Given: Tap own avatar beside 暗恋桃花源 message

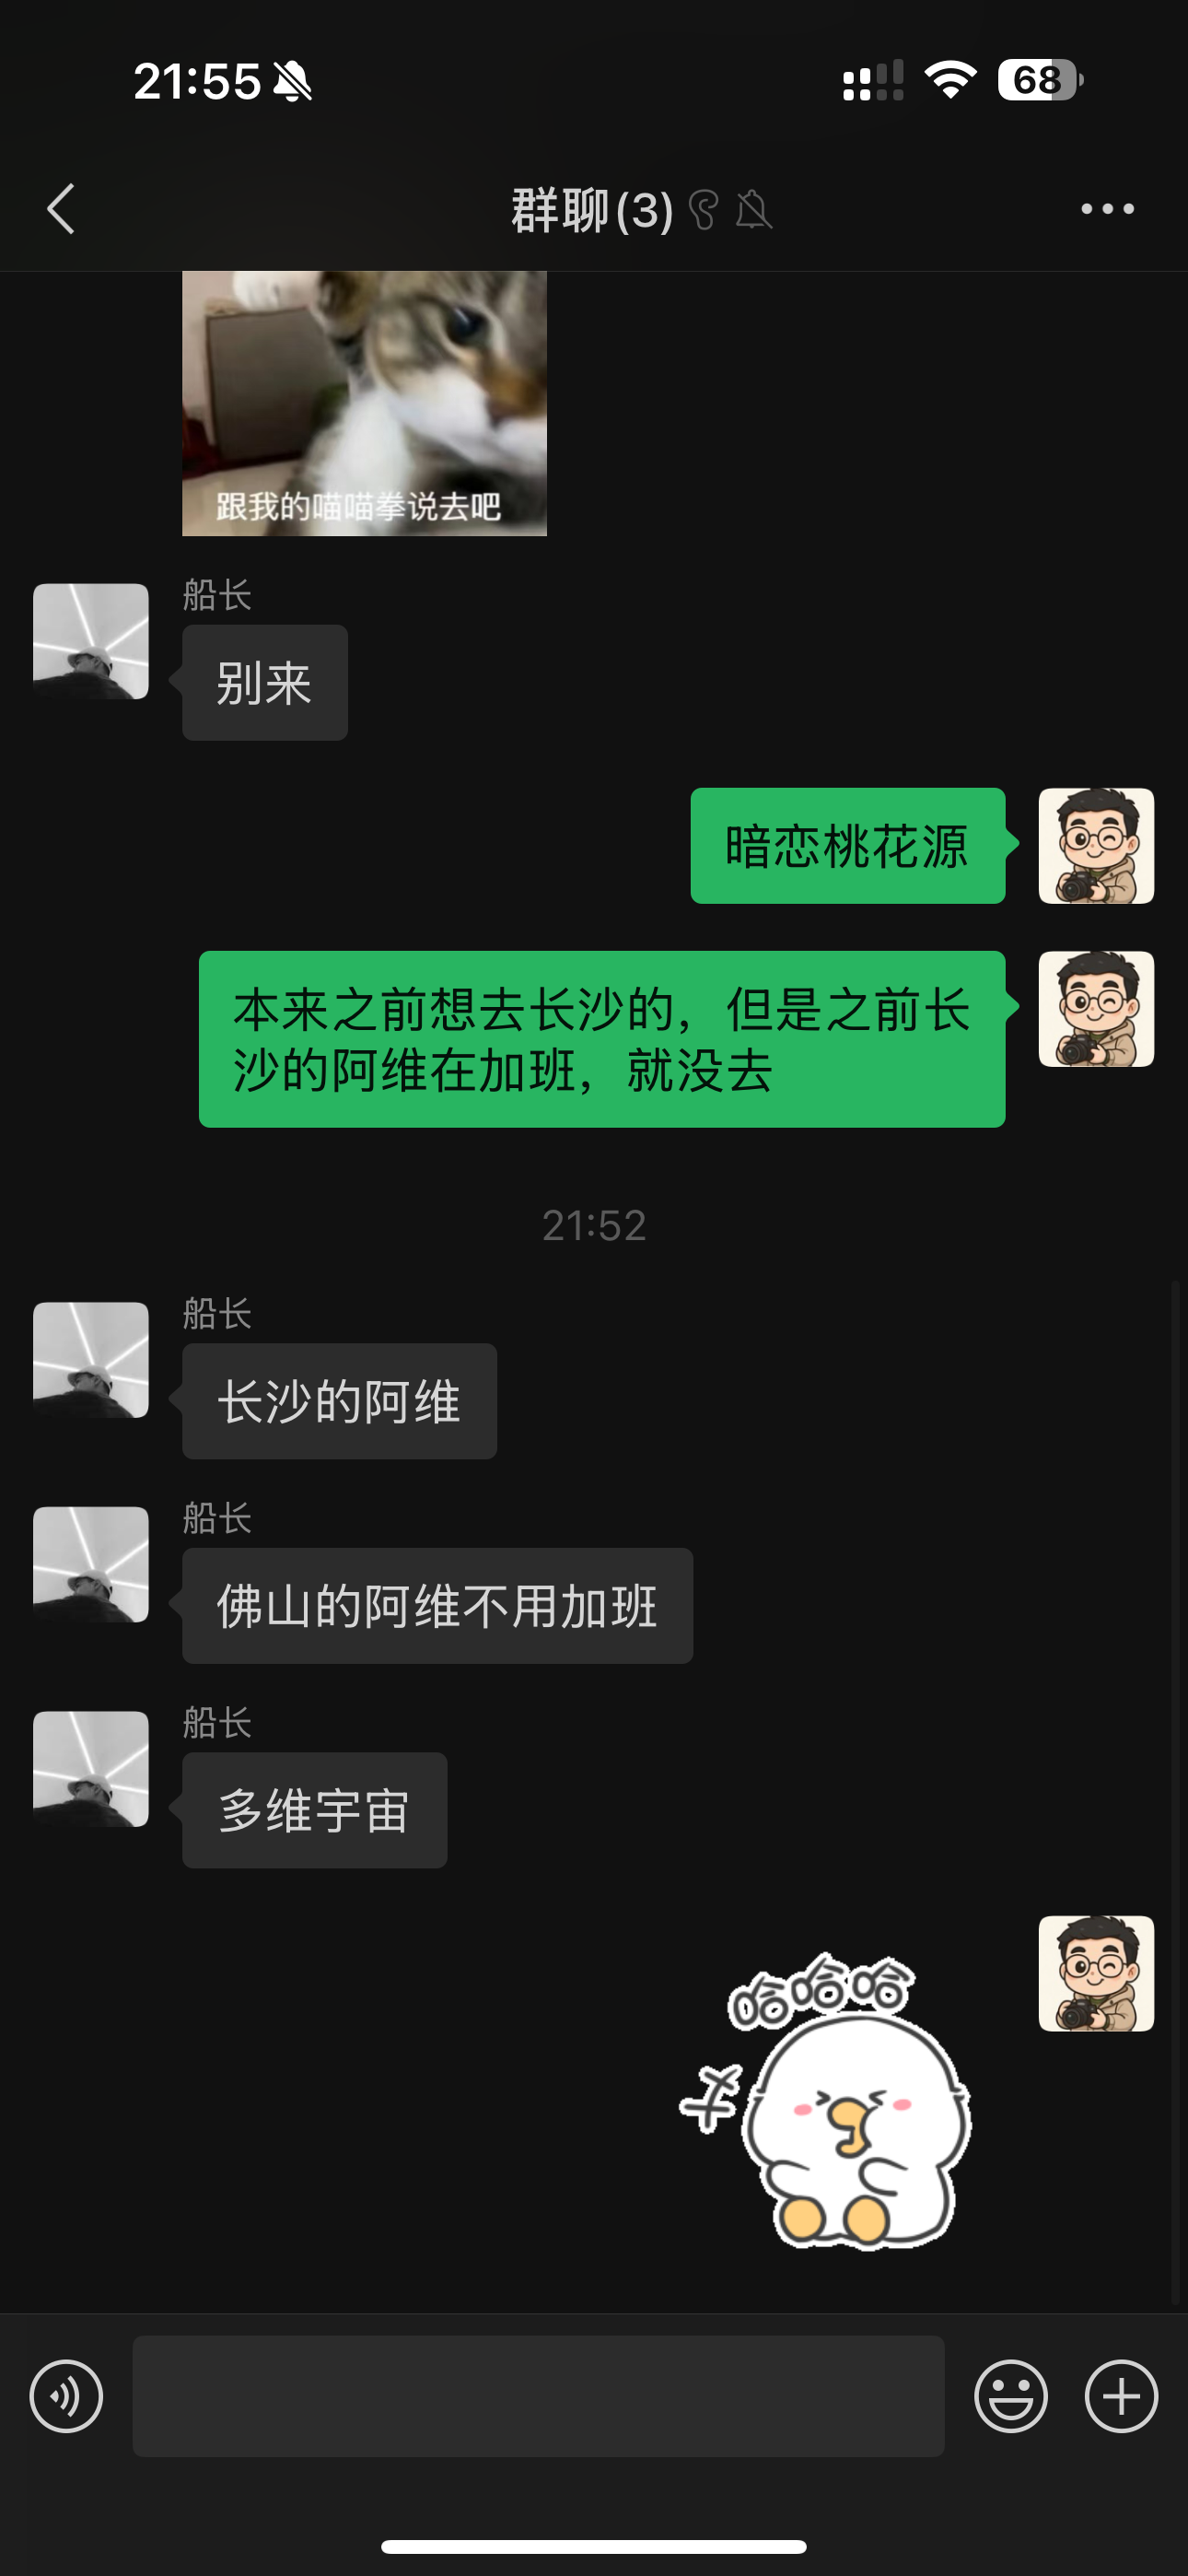Looking at the screenshot, I should [1096, 846].
